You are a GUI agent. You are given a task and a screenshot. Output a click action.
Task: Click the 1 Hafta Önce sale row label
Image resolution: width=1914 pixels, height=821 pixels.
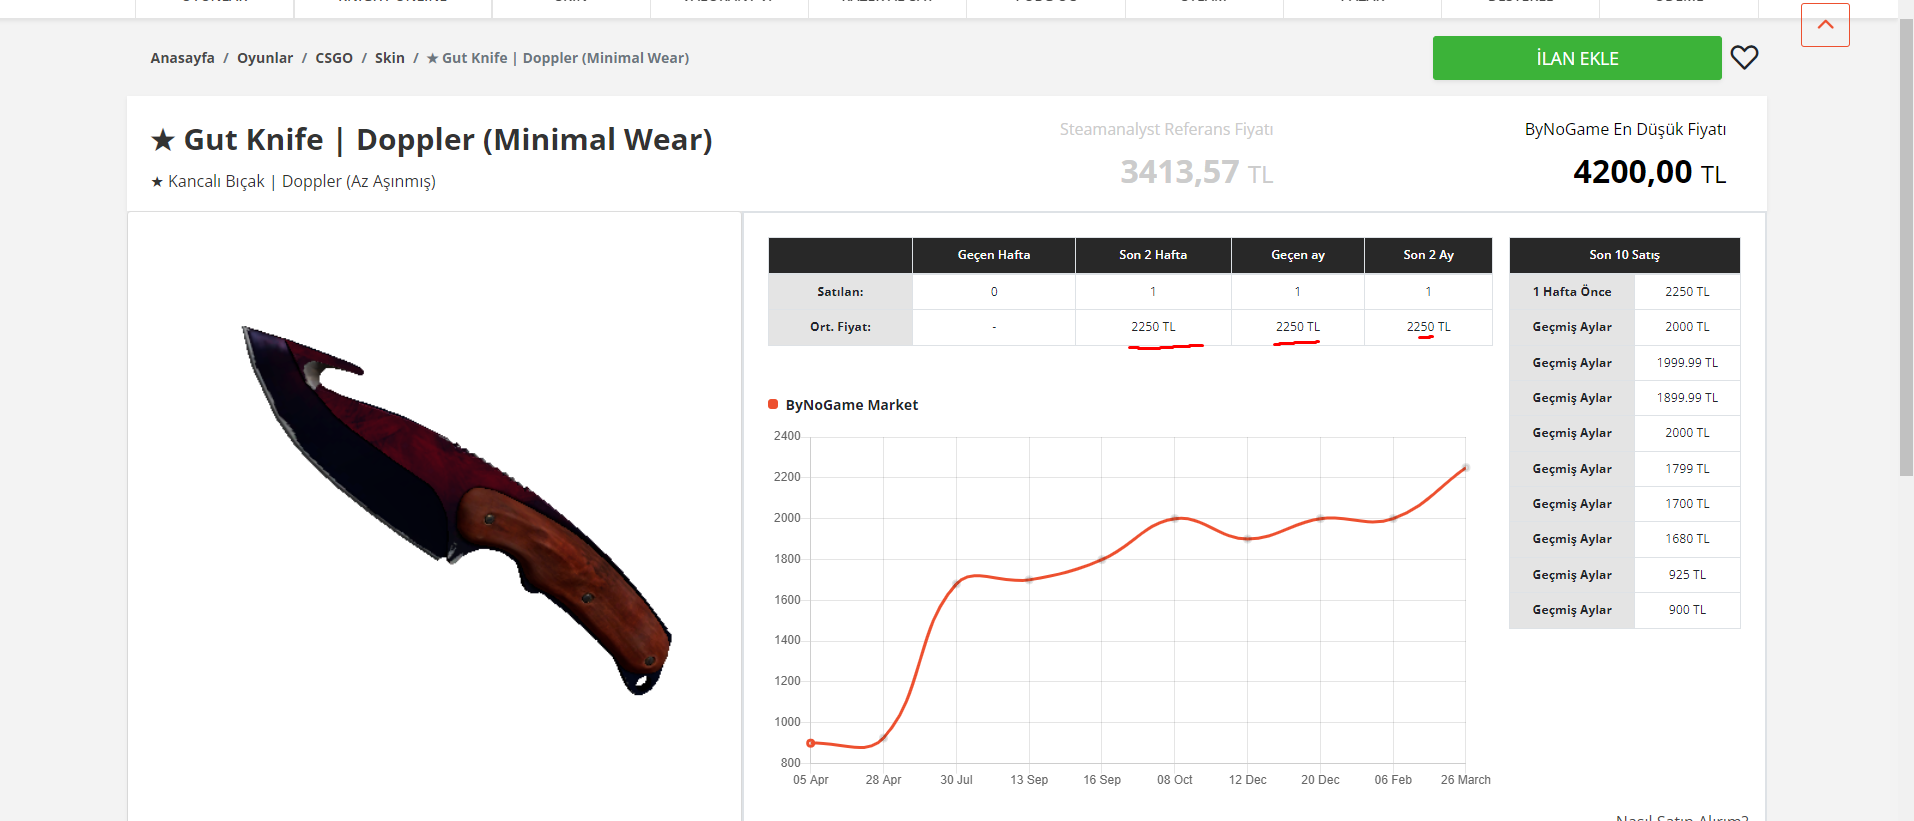click(x=1572, y=292)
